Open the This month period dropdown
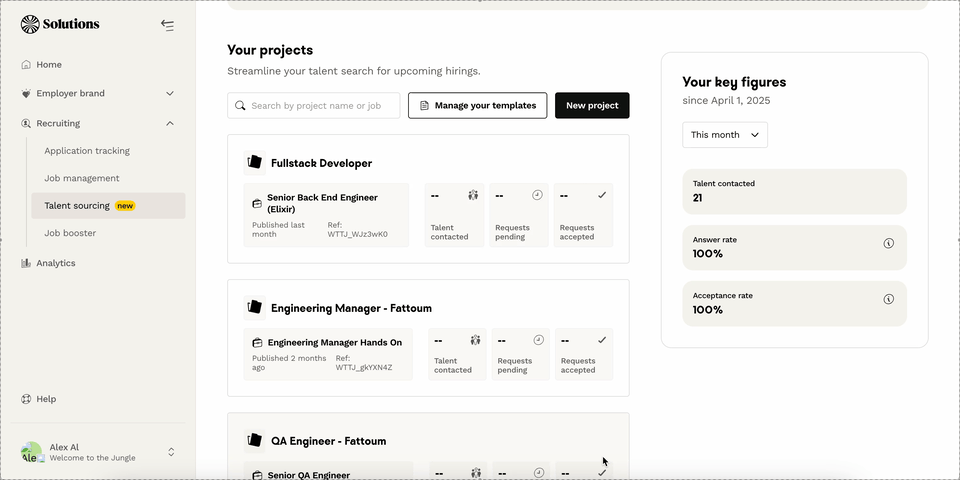960x480 pixels. pos(725,135)
